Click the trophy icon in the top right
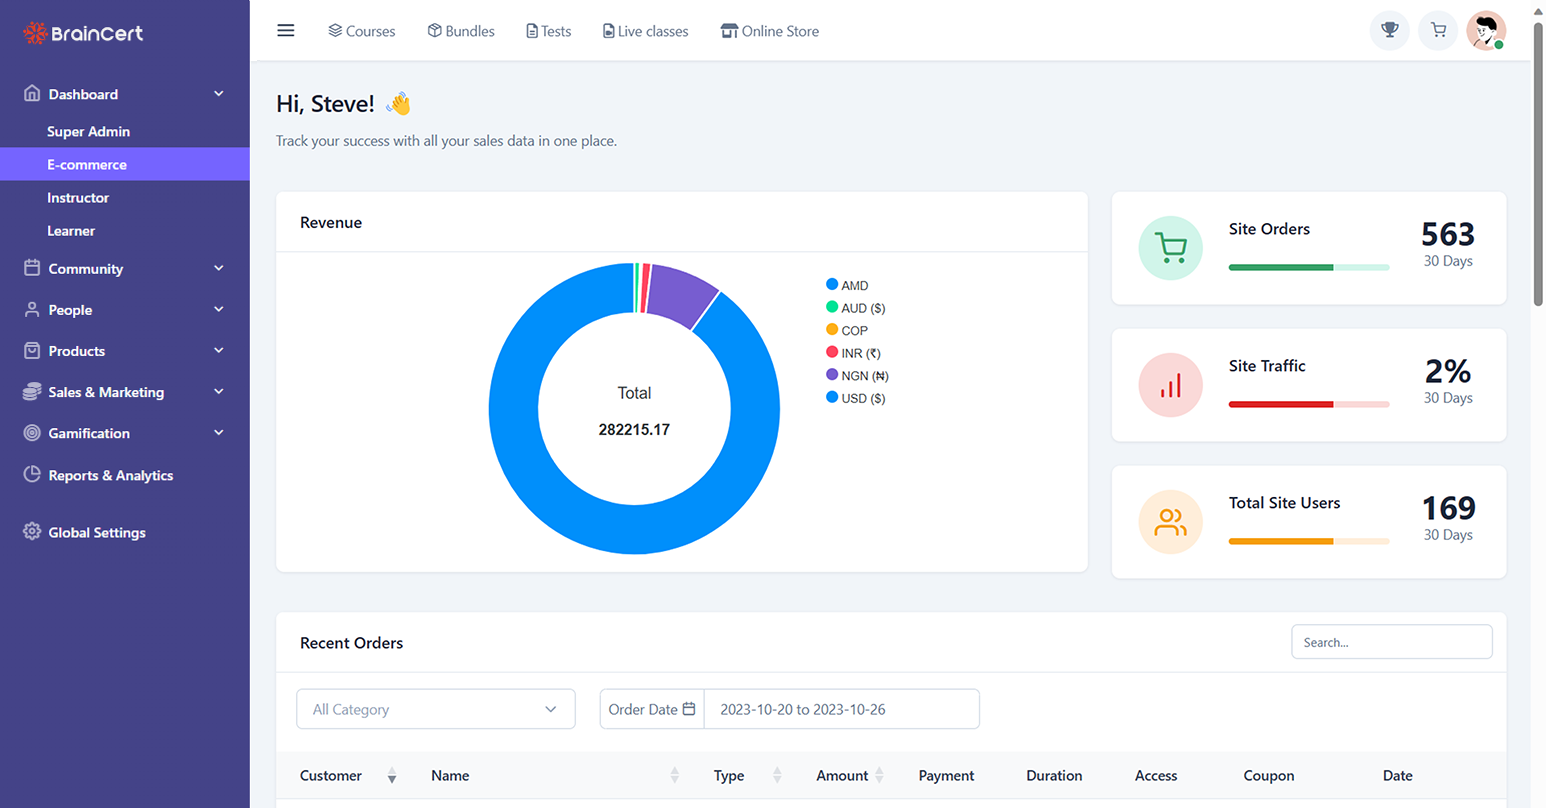Viewport: 1546px width, 808px height. pos(1389,30)
